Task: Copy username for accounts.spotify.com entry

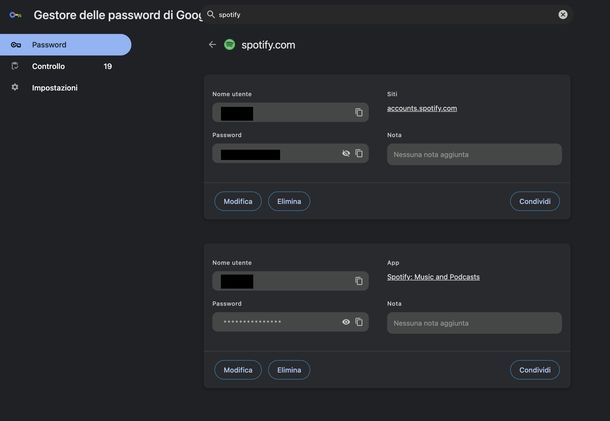Action: [359, 112]
